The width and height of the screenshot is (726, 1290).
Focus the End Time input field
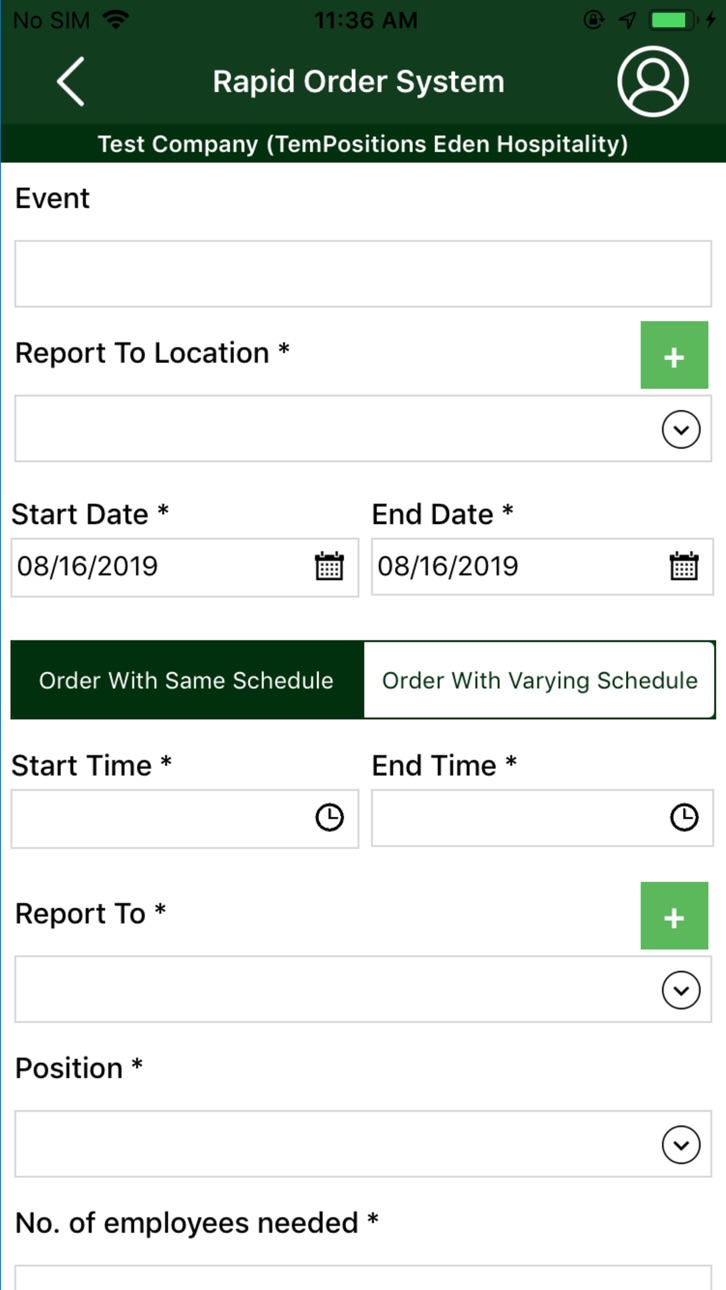[543, 819]
